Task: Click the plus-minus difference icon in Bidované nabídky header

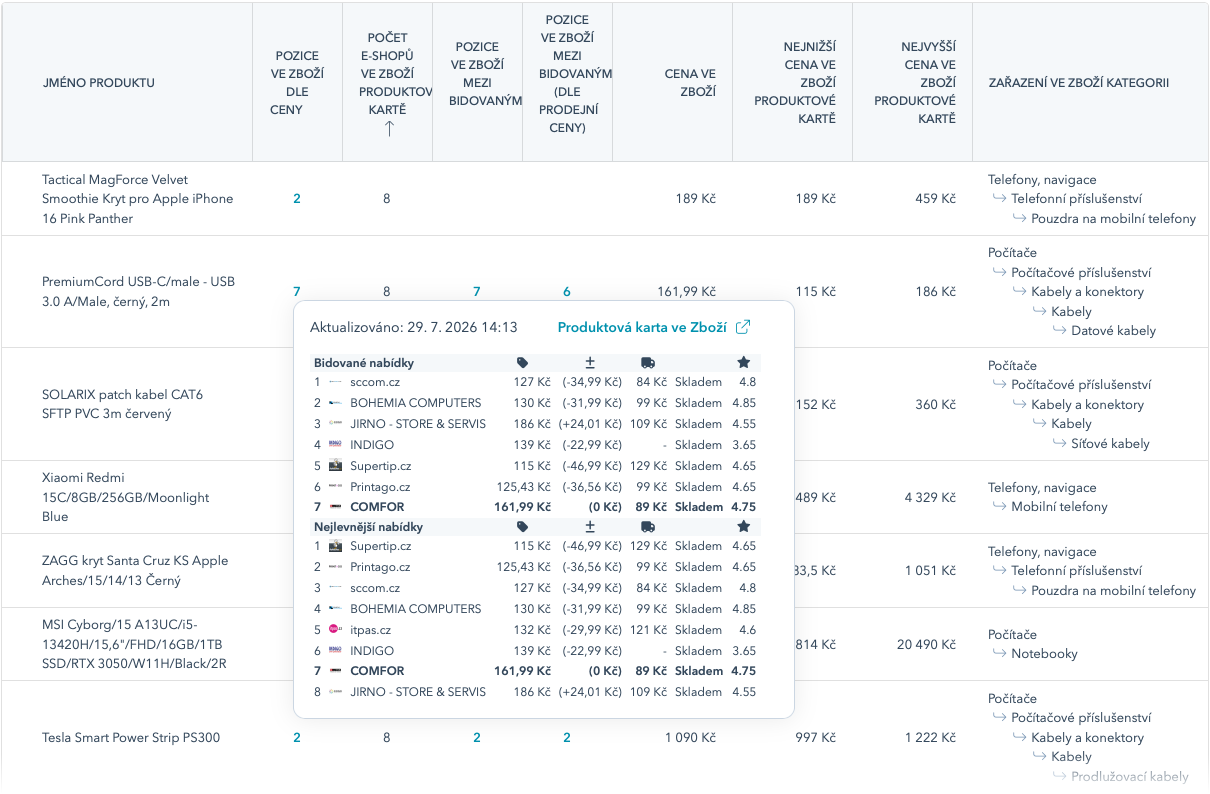Action: (x=590, y=362)
